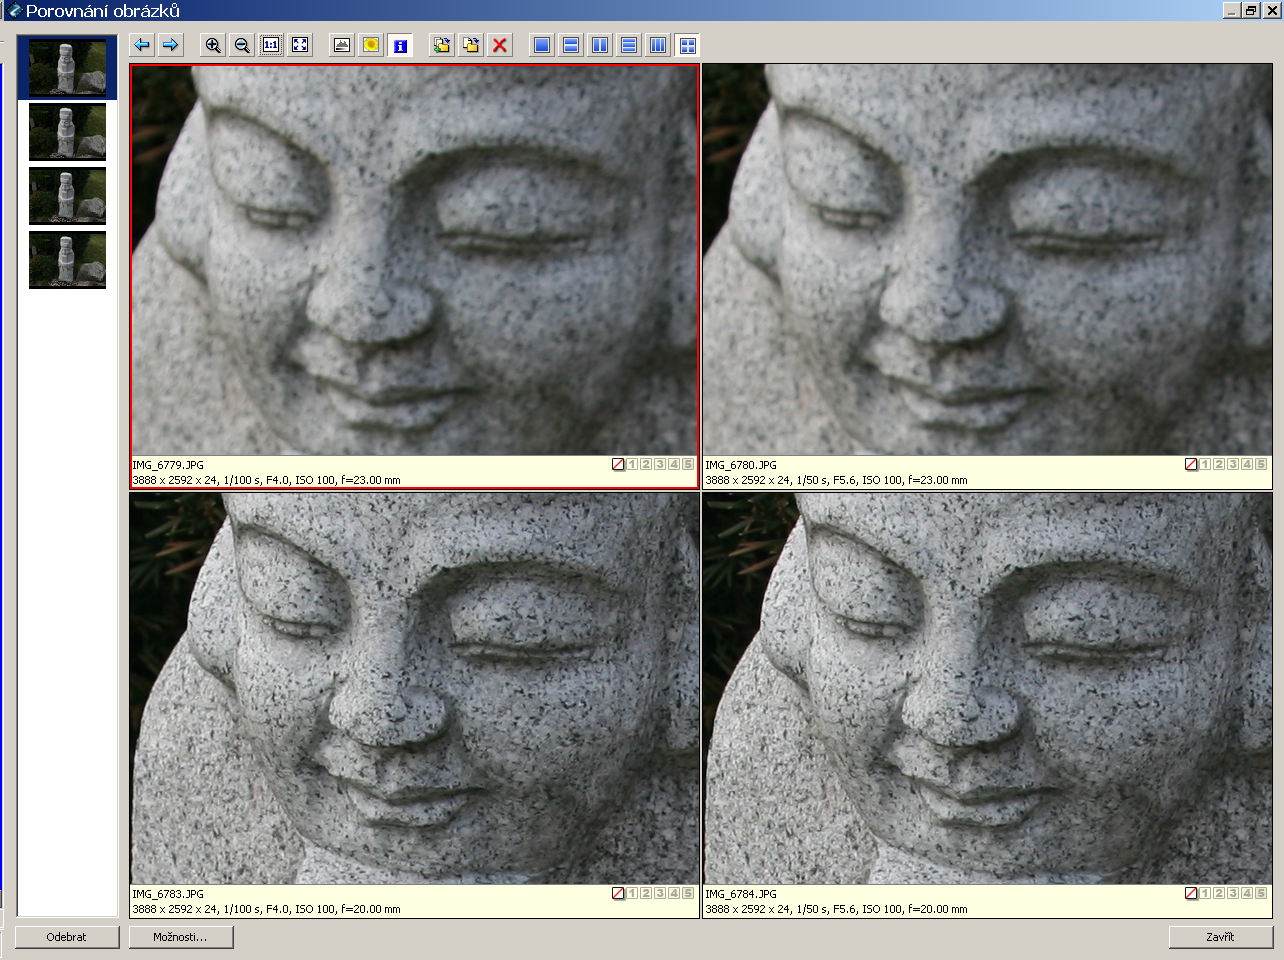1284x960 pixels.
Task: Set zoom to 1:1 actual size
Action: (x=271, y=45)
